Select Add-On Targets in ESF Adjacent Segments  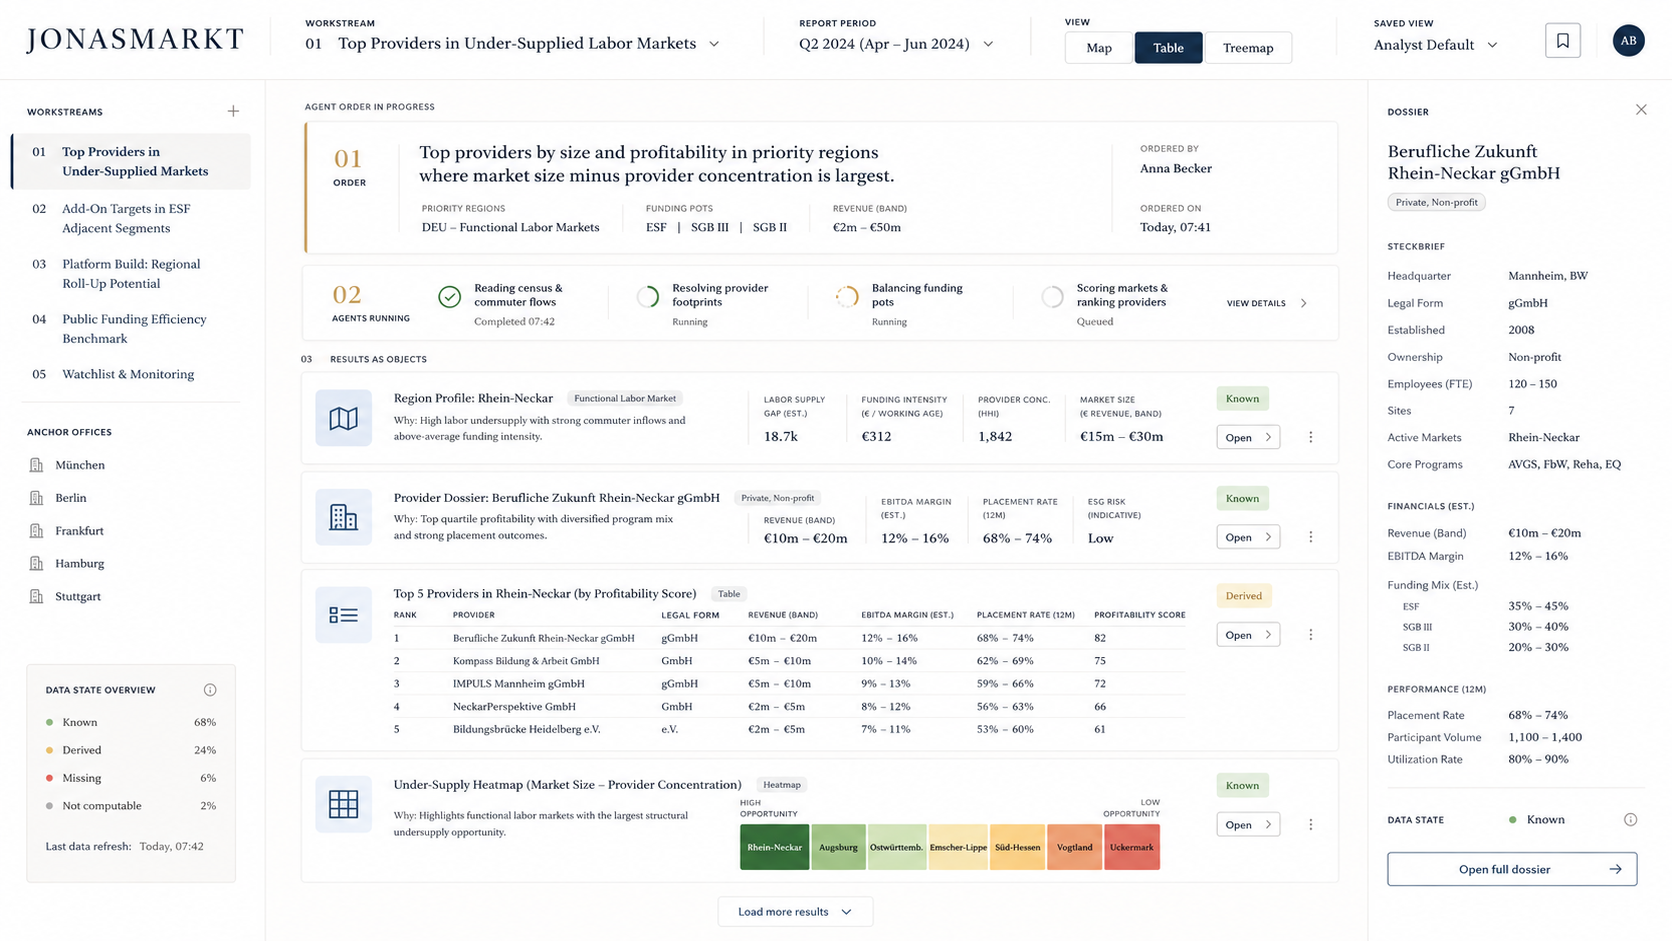[x=128, y=218]
